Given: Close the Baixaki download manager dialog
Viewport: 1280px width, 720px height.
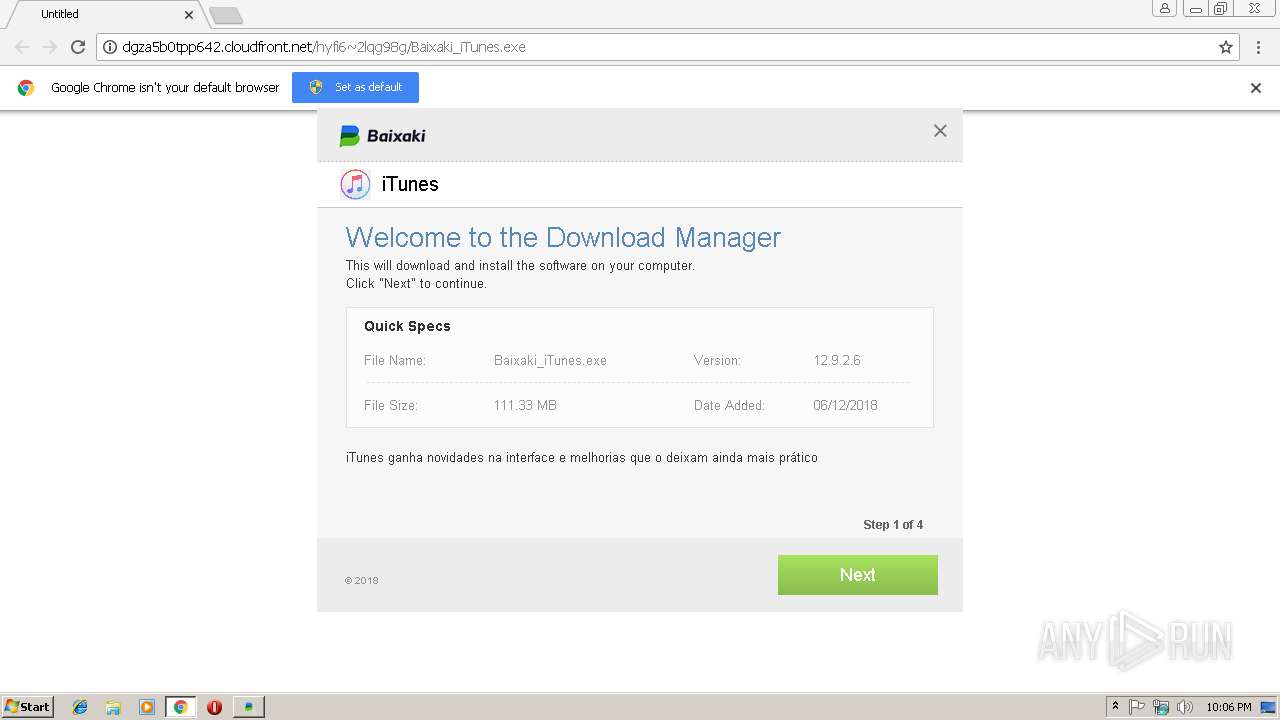Looking at the screenshot, I should coord(940,131).
